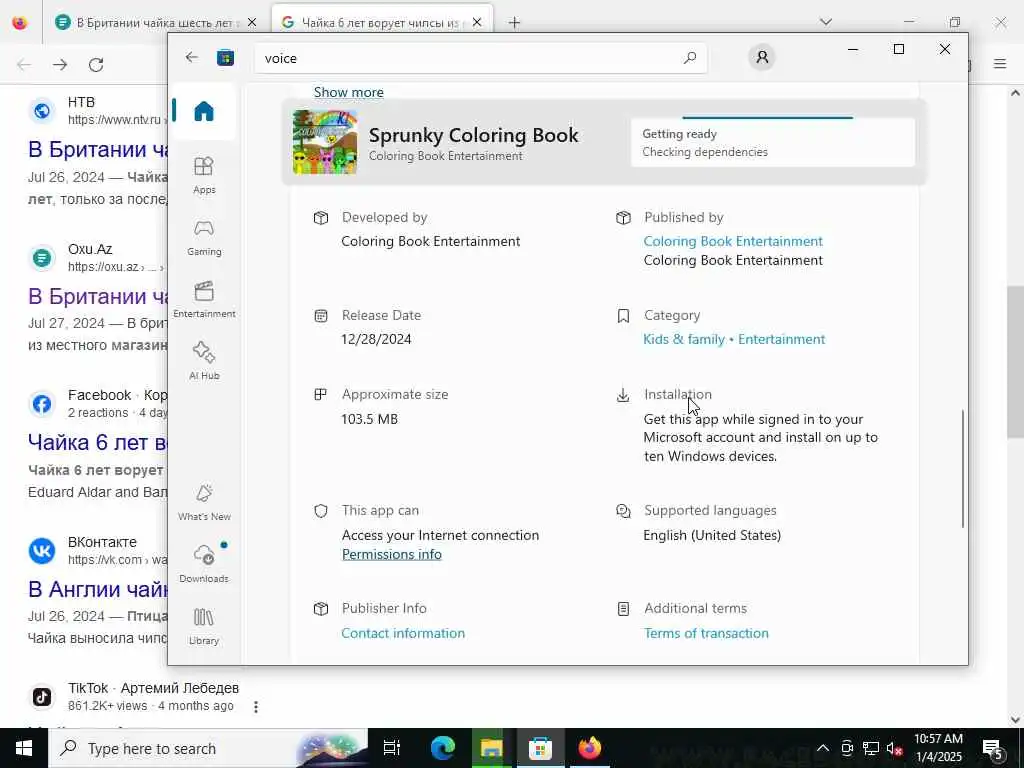Open the notification center icon
This screenshot has width=1024, height=768.
[x=992, y=748]
